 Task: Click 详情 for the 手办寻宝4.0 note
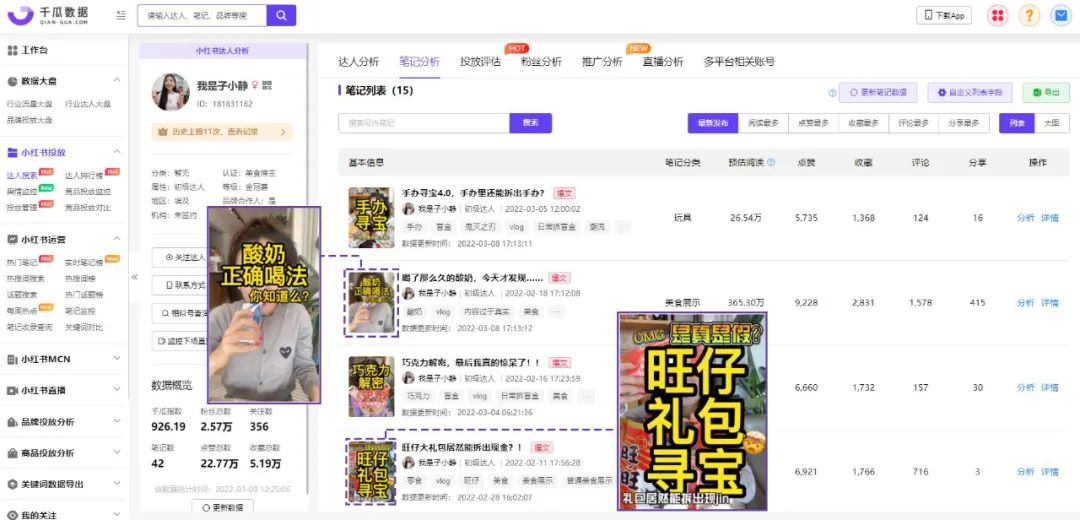point(1050,218)
